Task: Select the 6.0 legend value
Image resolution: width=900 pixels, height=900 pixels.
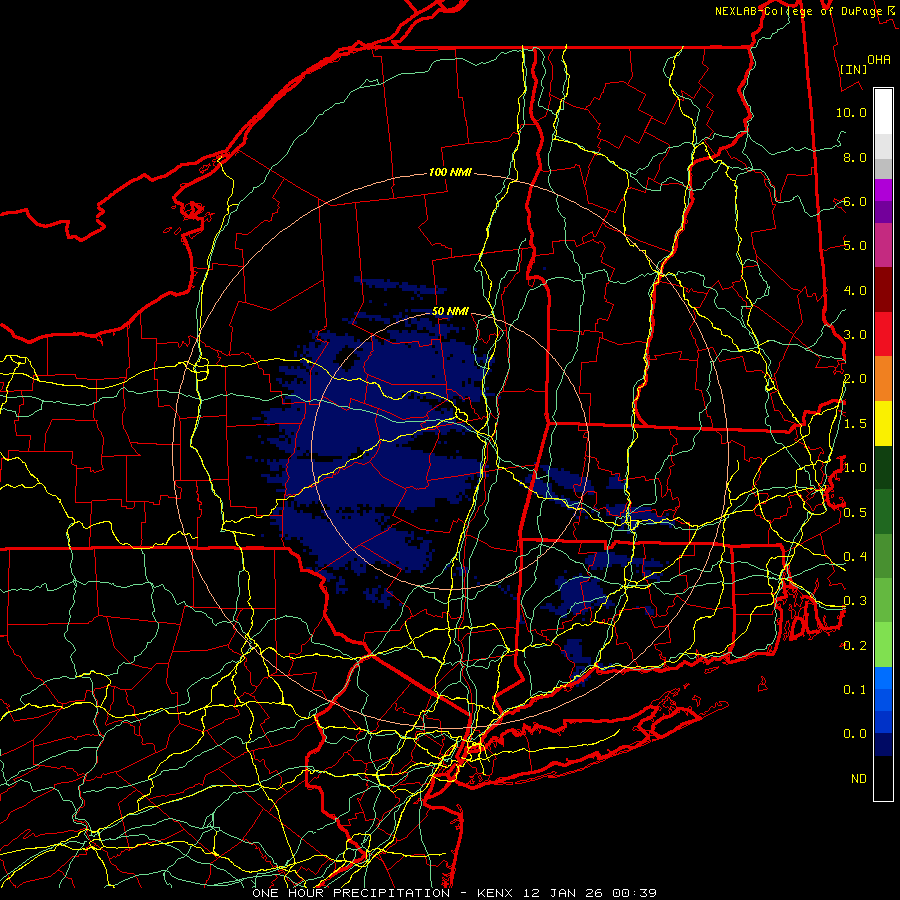Action: [x=855, y=201]
